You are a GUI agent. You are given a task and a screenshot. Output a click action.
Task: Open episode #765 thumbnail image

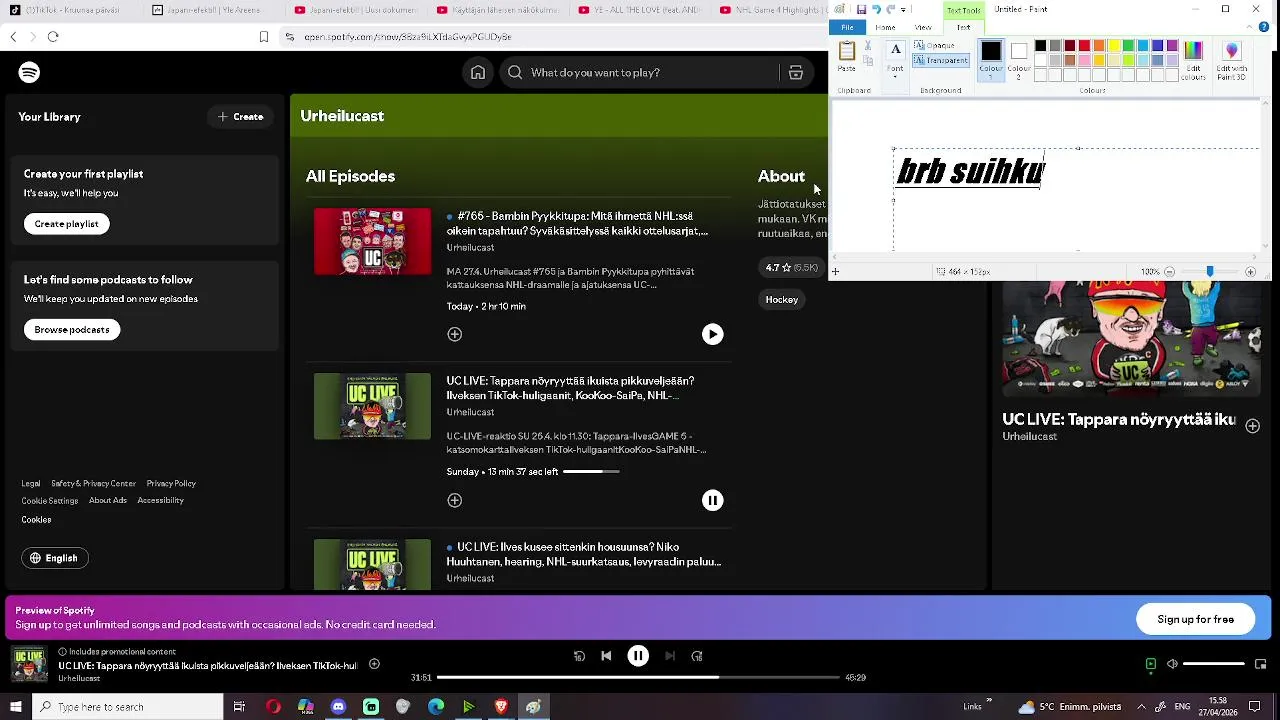pyautogui.click(x=372, y=241)
